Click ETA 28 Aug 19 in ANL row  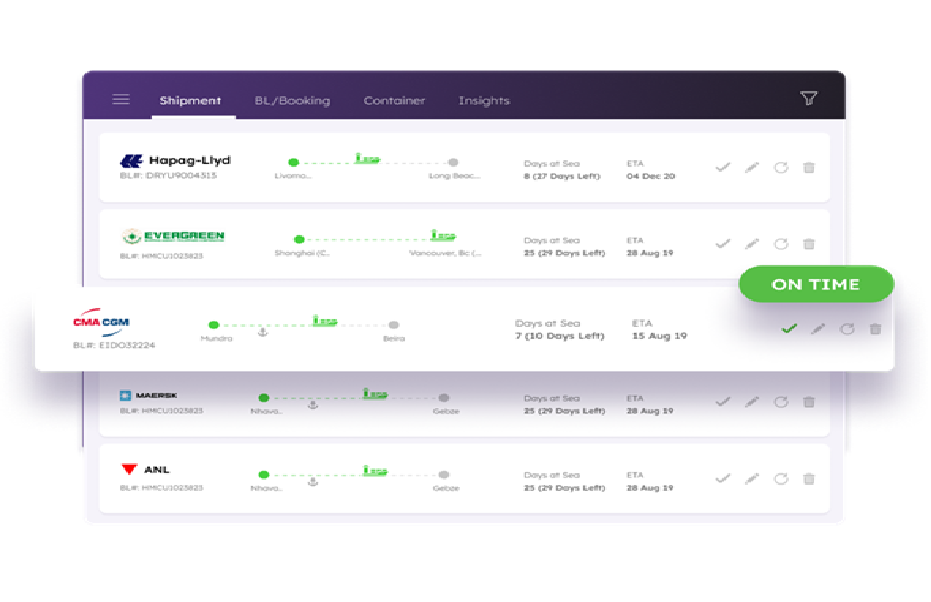coord(650,488)
